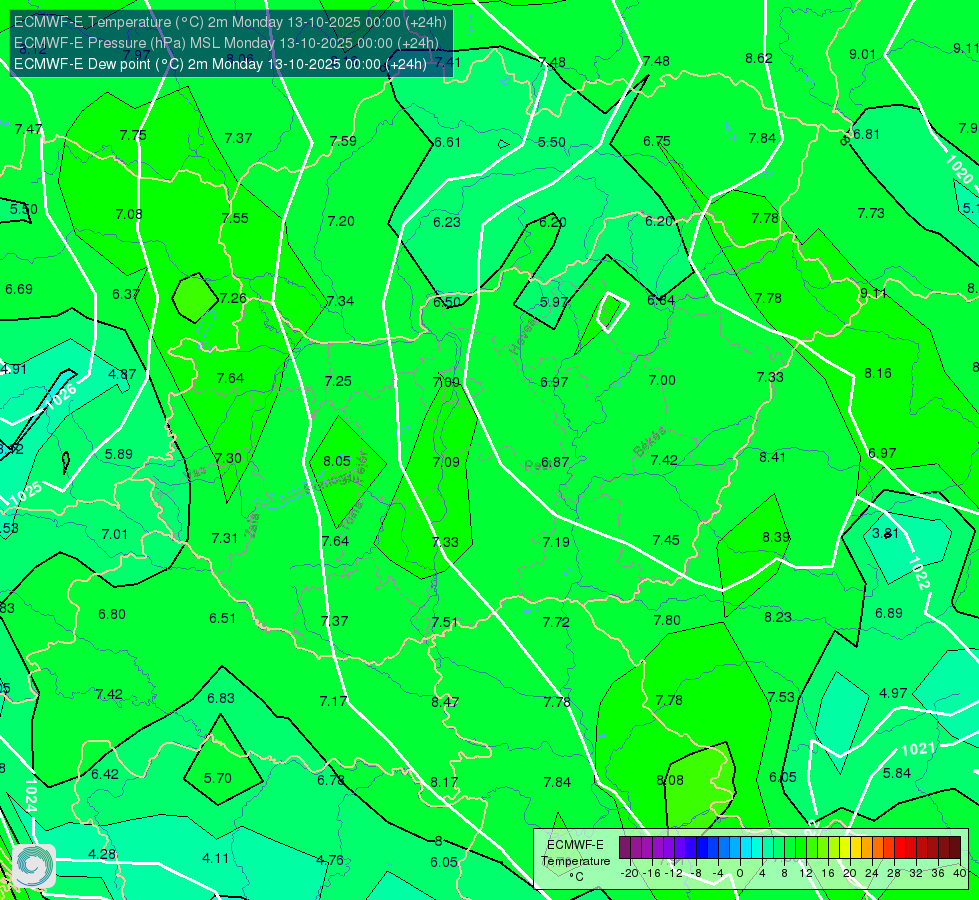Click the 1020 isobar label

(959, 169)
